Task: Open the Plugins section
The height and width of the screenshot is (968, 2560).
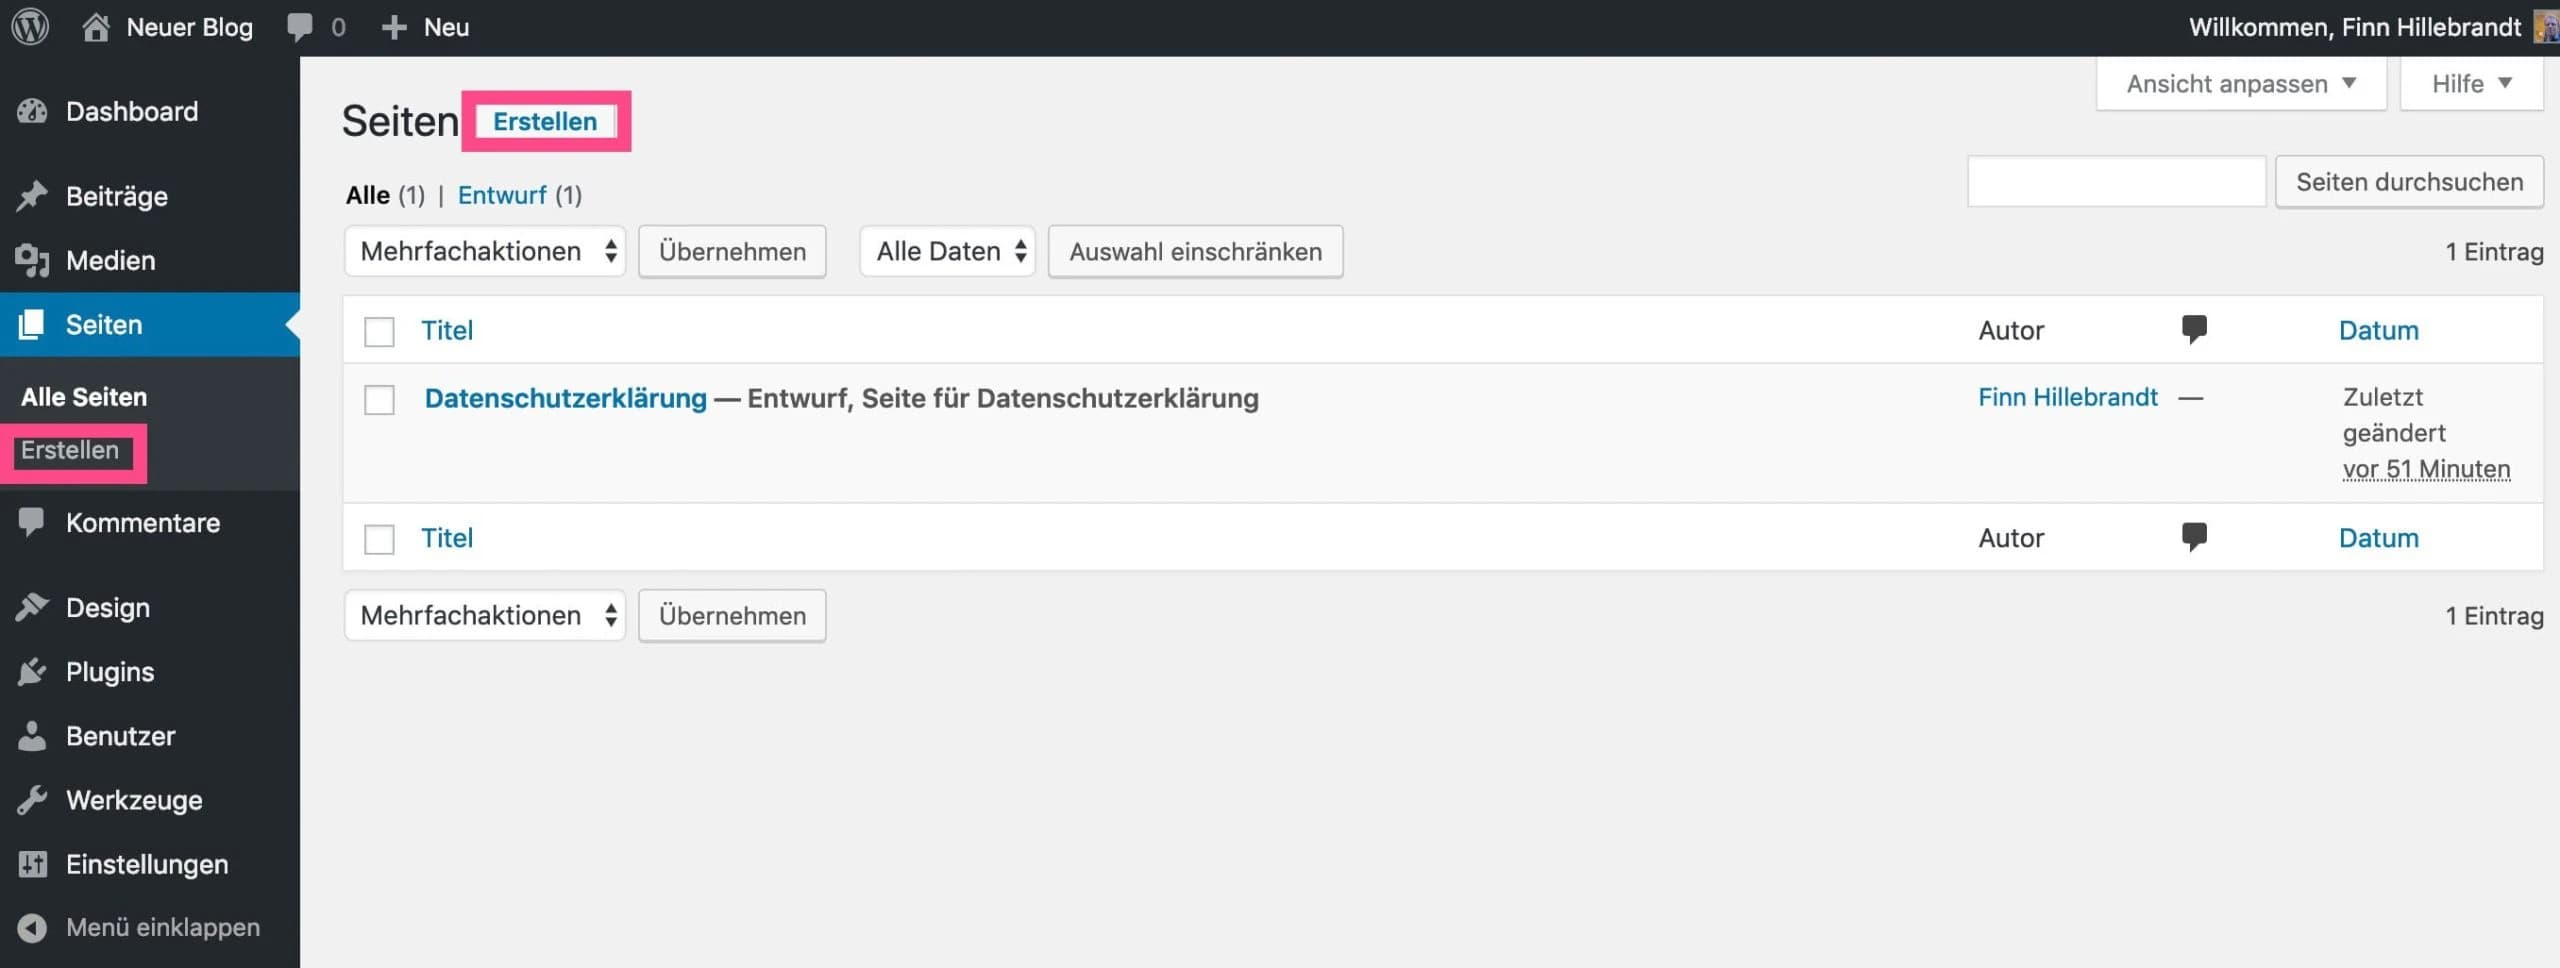Action: 108,671
